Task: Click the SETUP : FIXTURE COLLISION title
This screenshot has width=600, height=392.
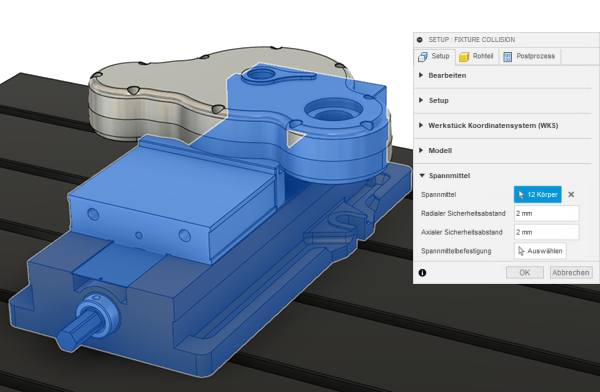Action: pyautogui.click(x=471, y=40)
